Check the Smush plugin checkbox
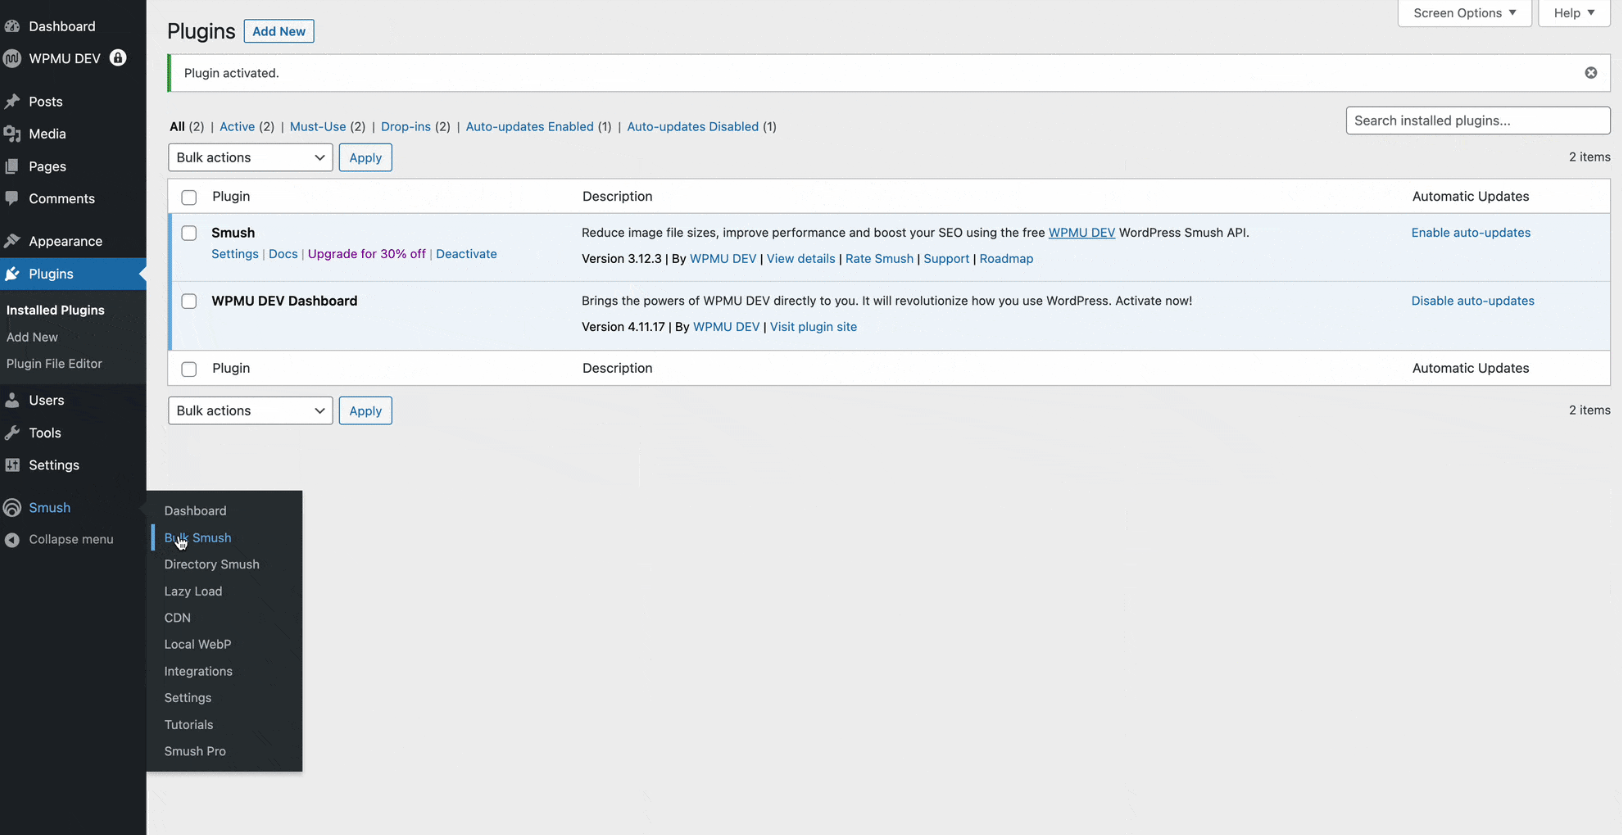 click(x=189, y=233)
